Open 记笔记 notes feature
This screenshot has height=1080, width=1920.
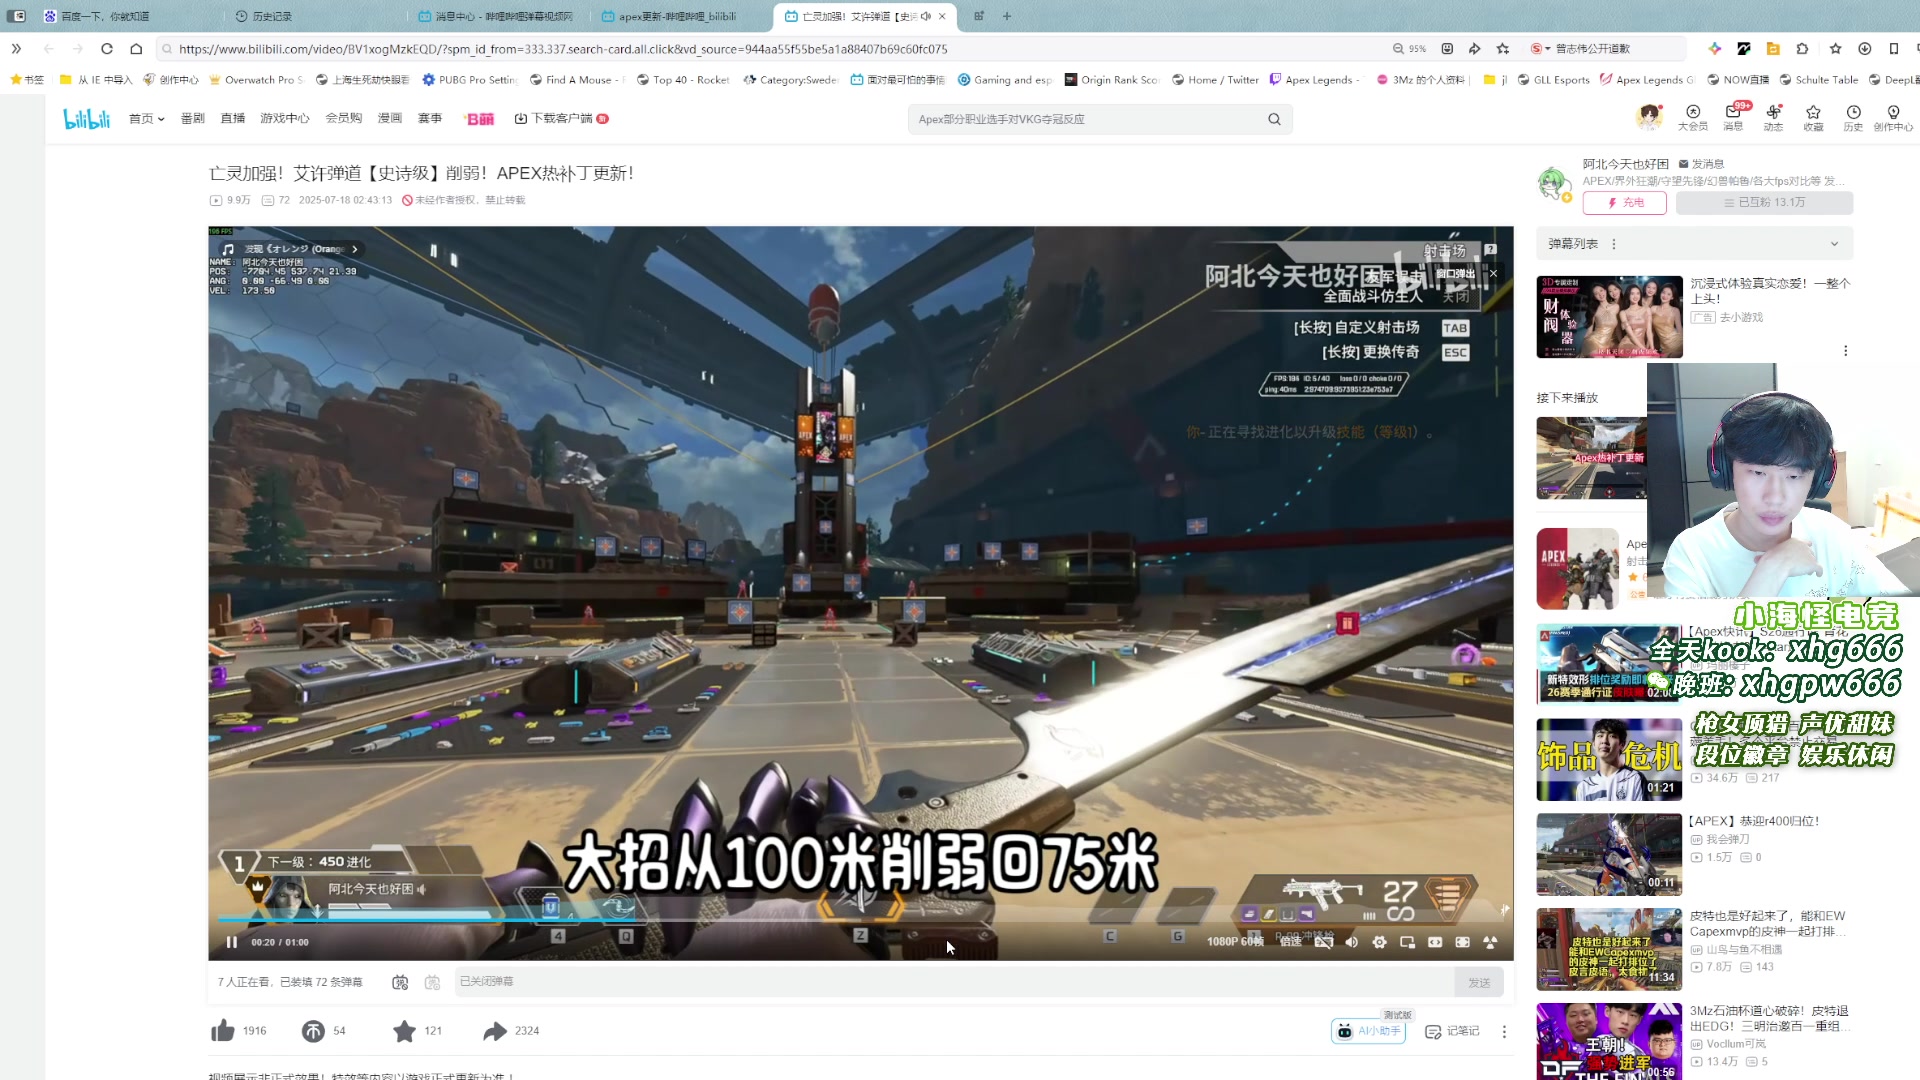click(1452, 1031)
